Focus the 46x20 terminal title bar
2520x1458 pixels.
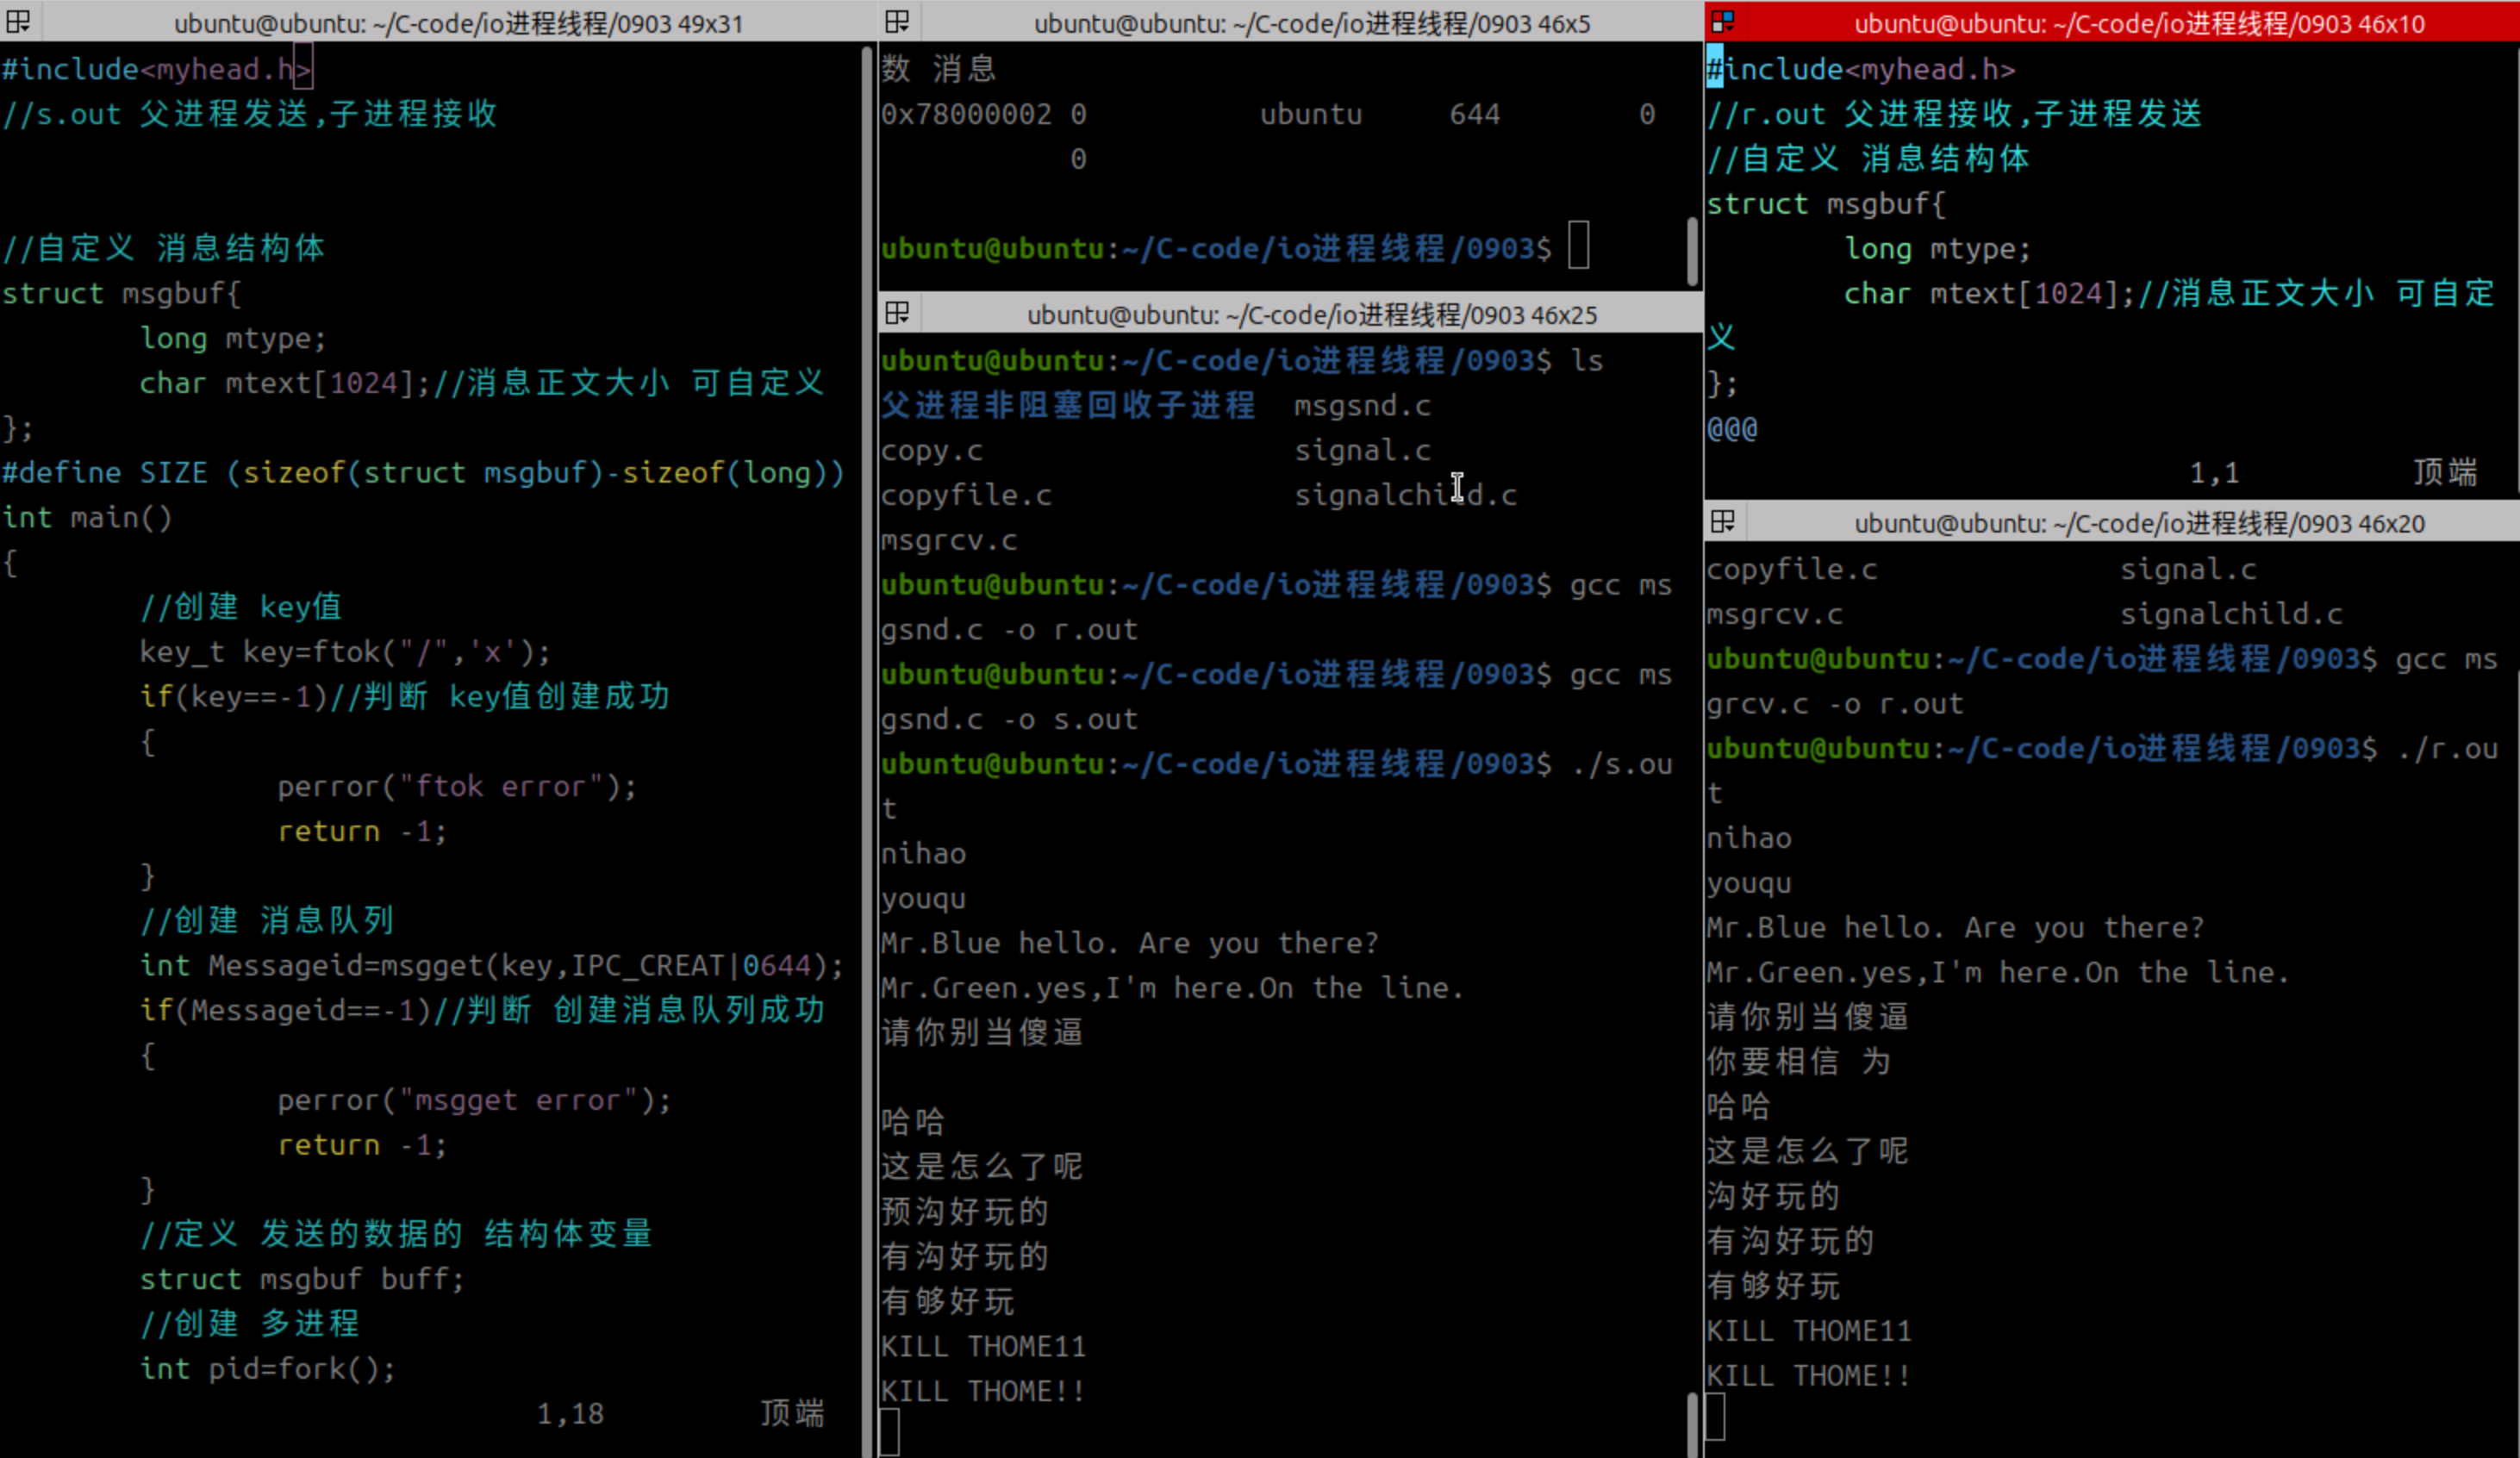click(2139, 522)
